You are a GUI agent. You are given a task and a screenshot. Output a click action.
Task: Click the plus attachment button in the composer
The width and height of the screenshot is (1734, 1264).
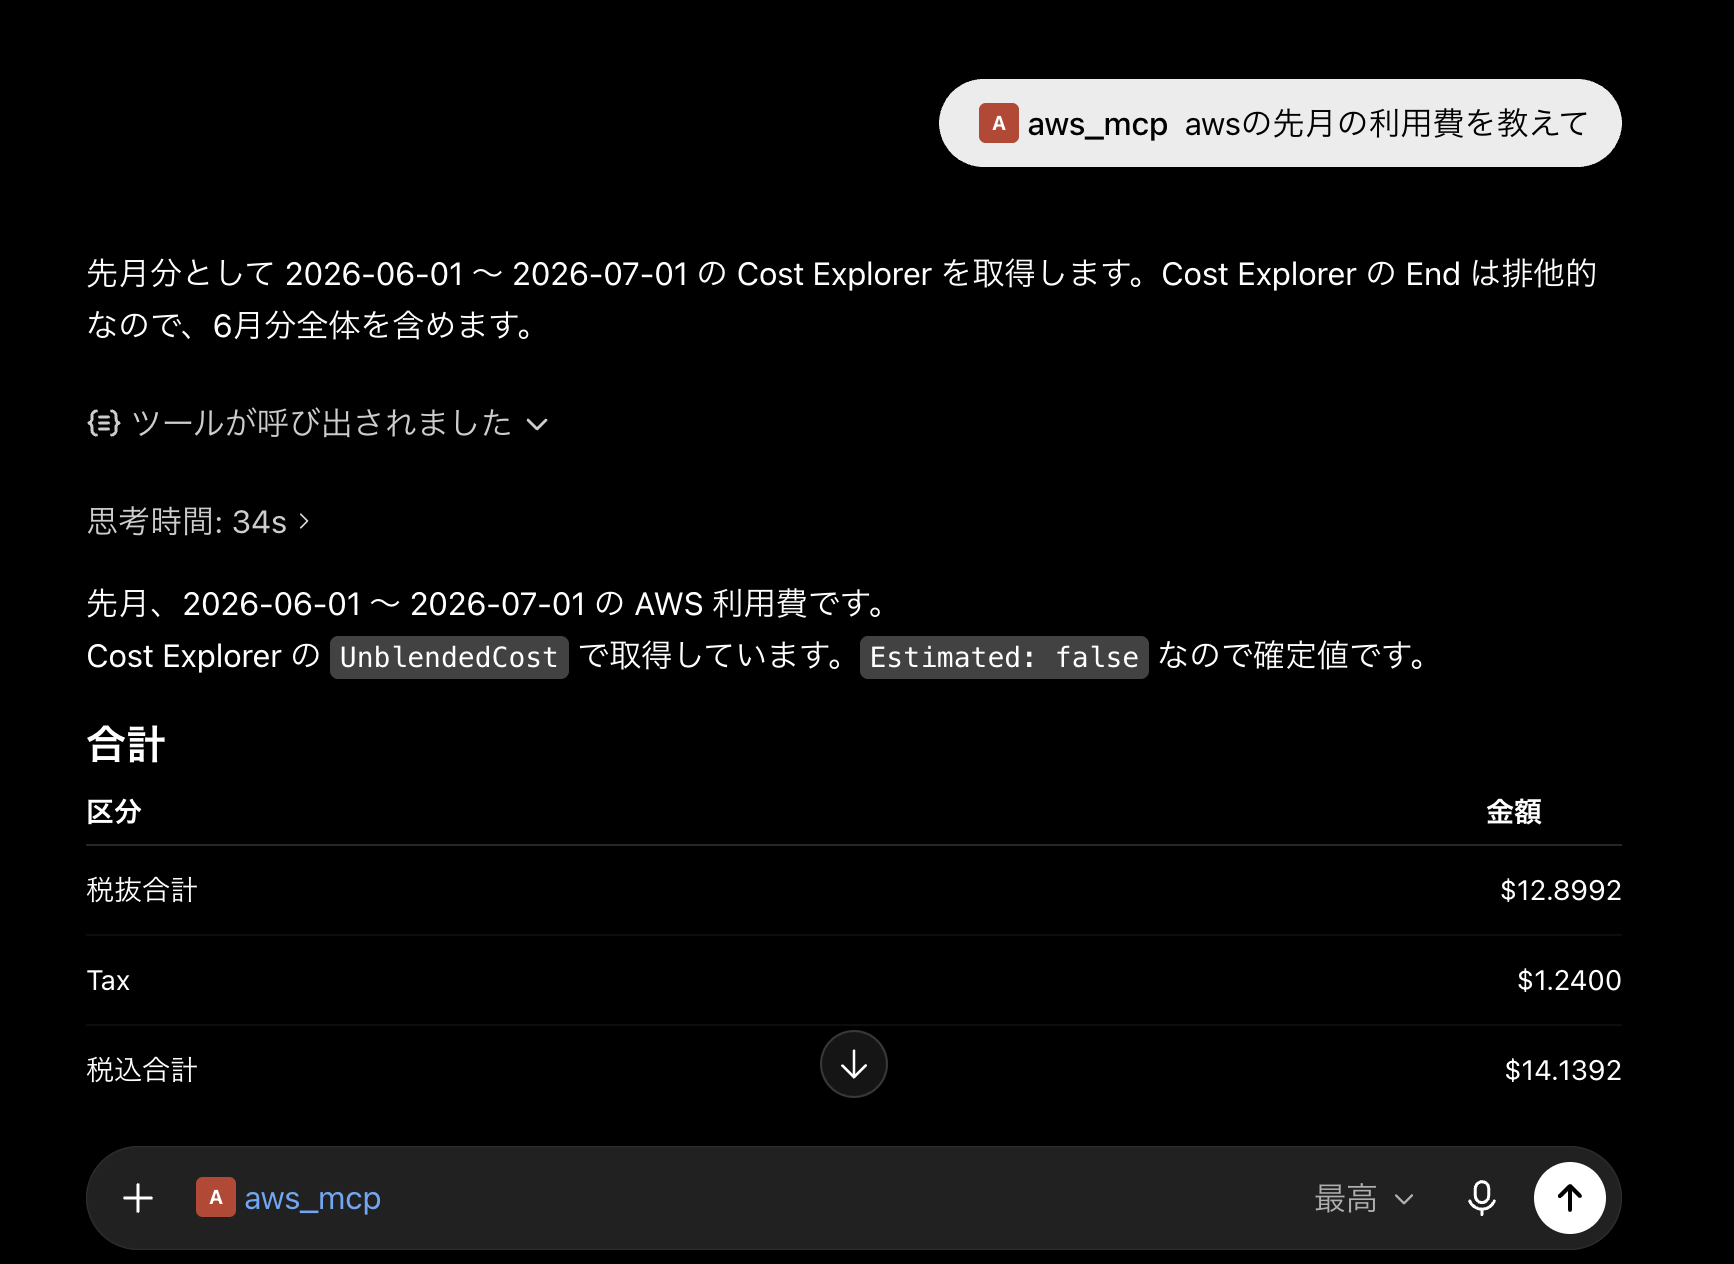click(138, 1198)
